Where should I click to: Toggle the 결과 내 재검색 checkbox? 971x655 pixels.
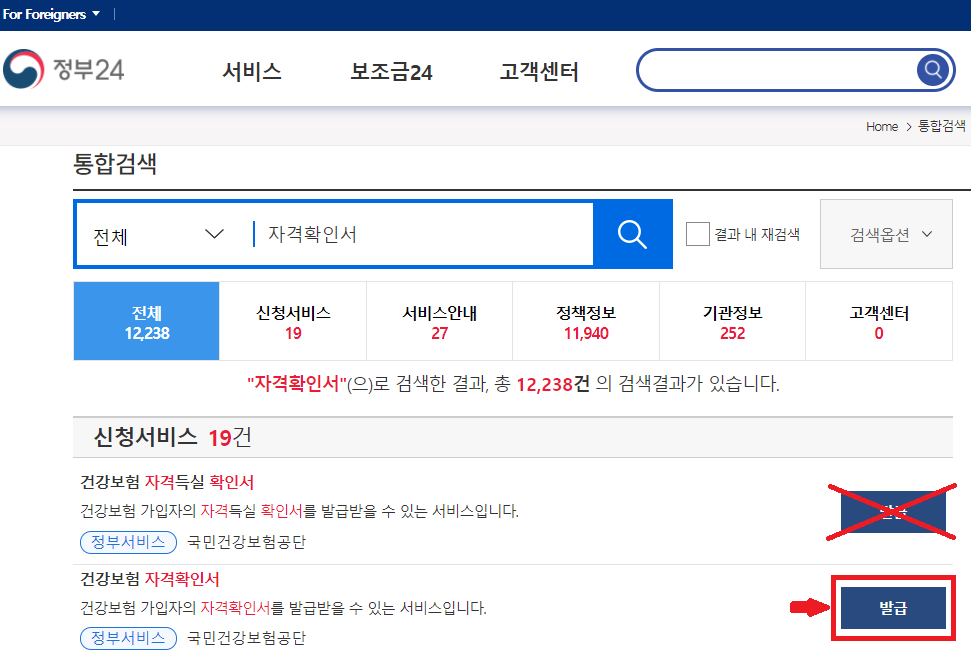coord(697,234)
